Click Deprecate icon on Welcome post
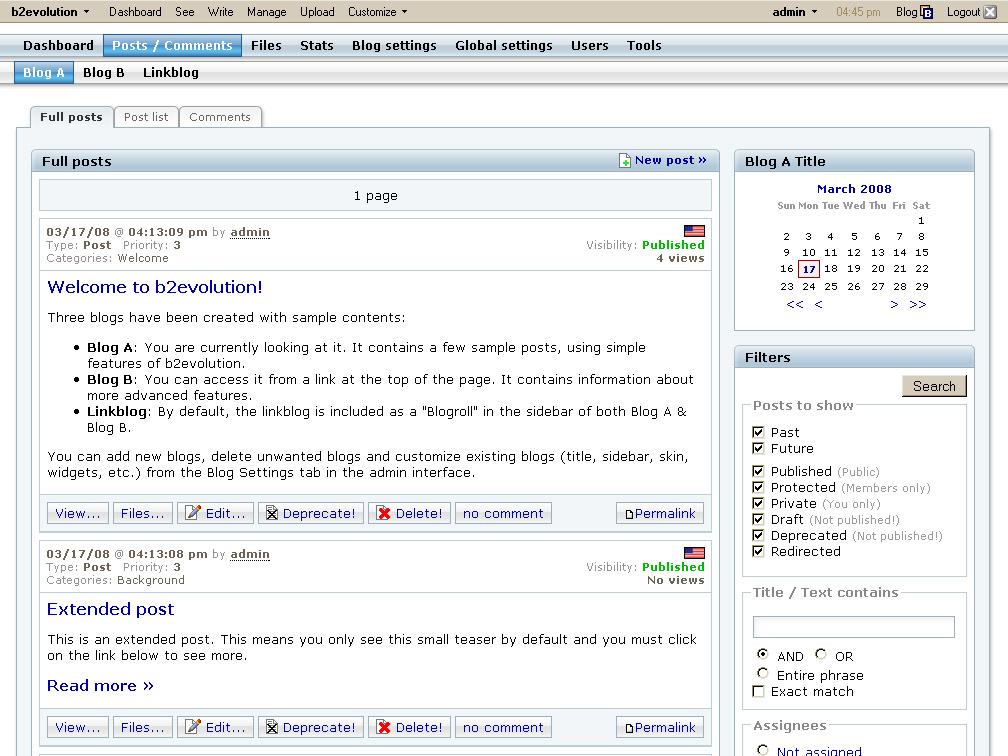The image size is (1008, 756). pos(271,514)
